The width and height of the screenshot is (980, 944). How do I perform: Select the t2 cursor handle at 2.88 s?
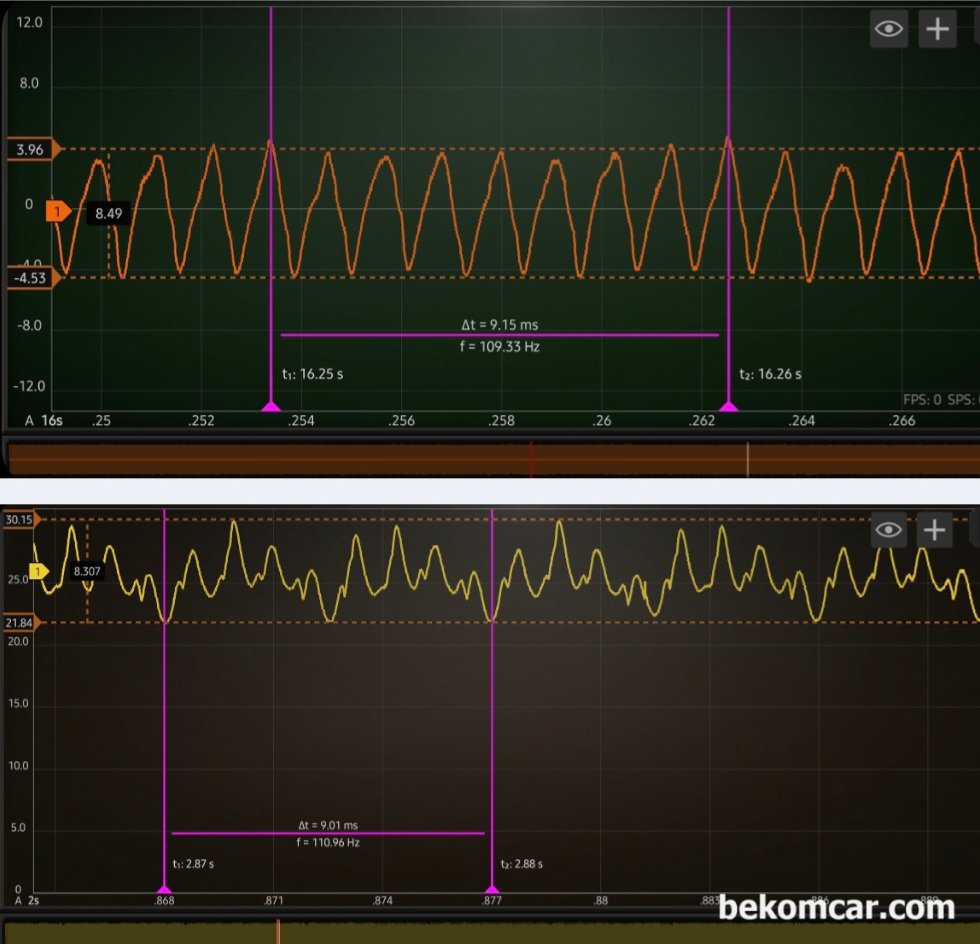click(491, 887)
